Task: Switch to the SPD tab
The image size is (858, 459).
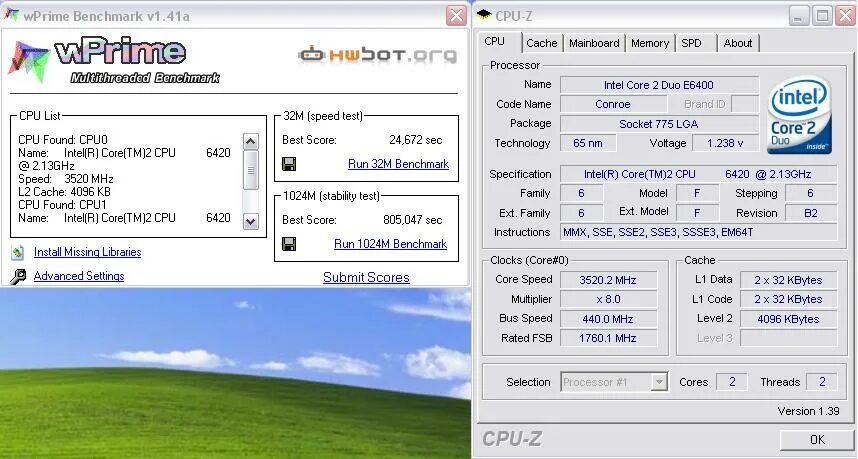Action: [x=691, y=43]
